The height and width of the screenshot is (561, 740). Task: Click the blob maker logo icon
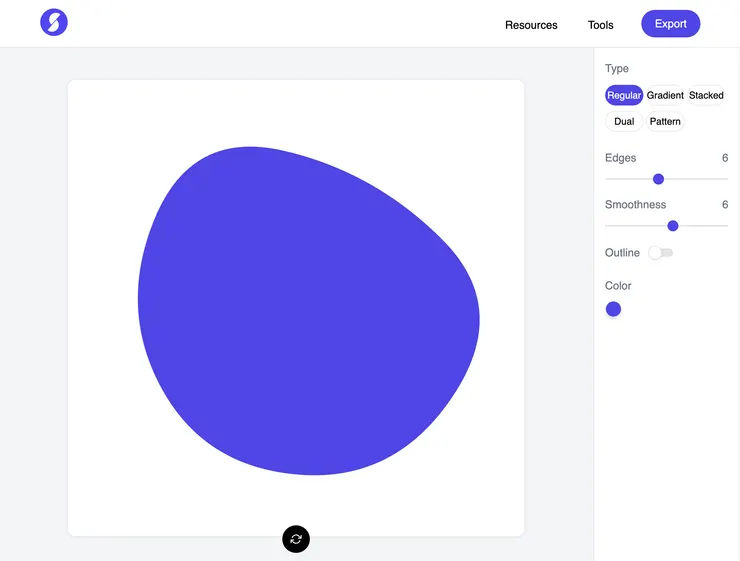pyautogui.click(x=54, y=22)
